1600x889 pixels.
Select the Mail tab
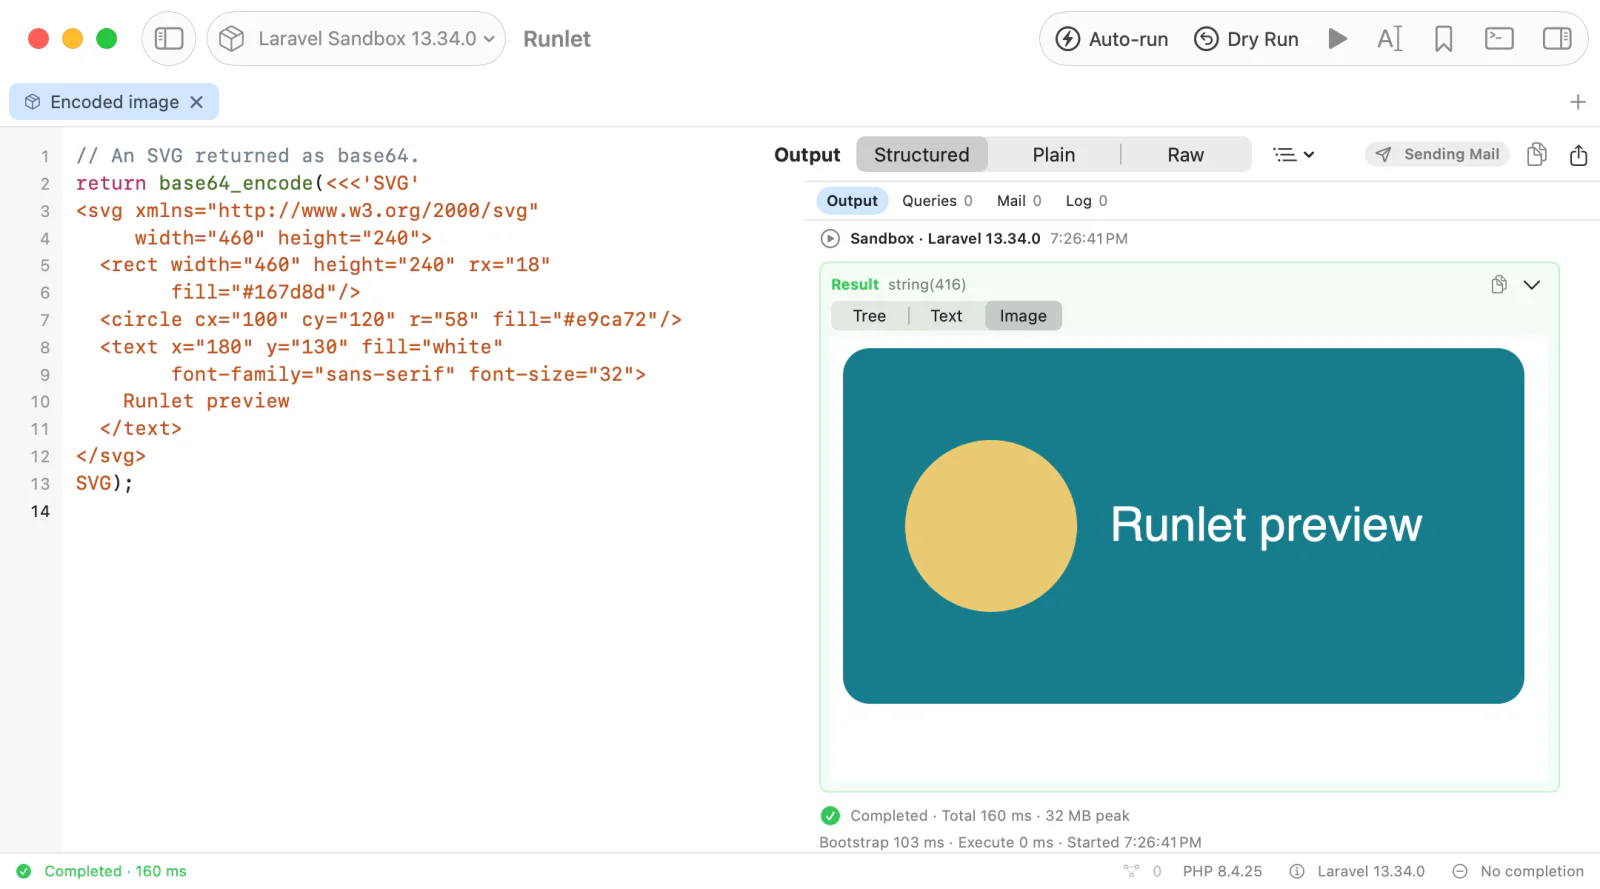pos(1019,201)
